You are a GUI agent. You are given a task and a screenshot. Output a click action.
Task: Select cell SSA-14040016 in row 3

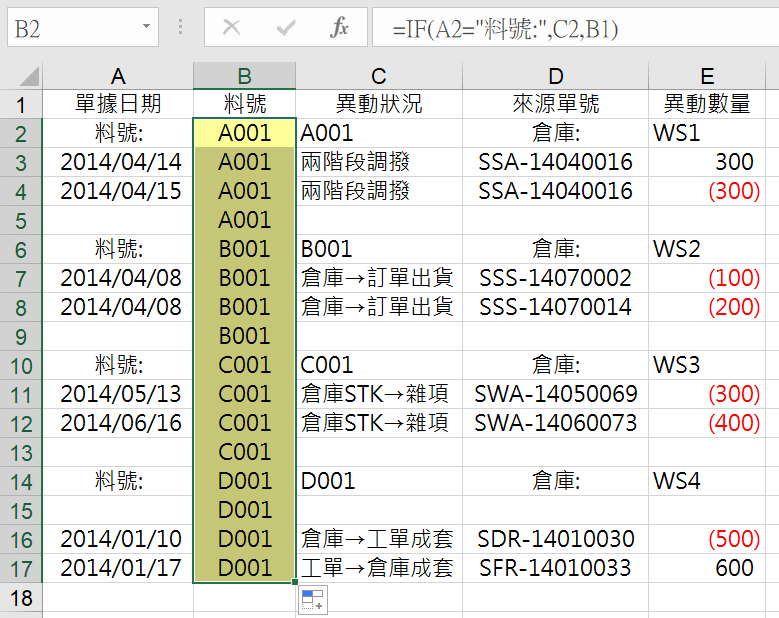click(555, 162)
